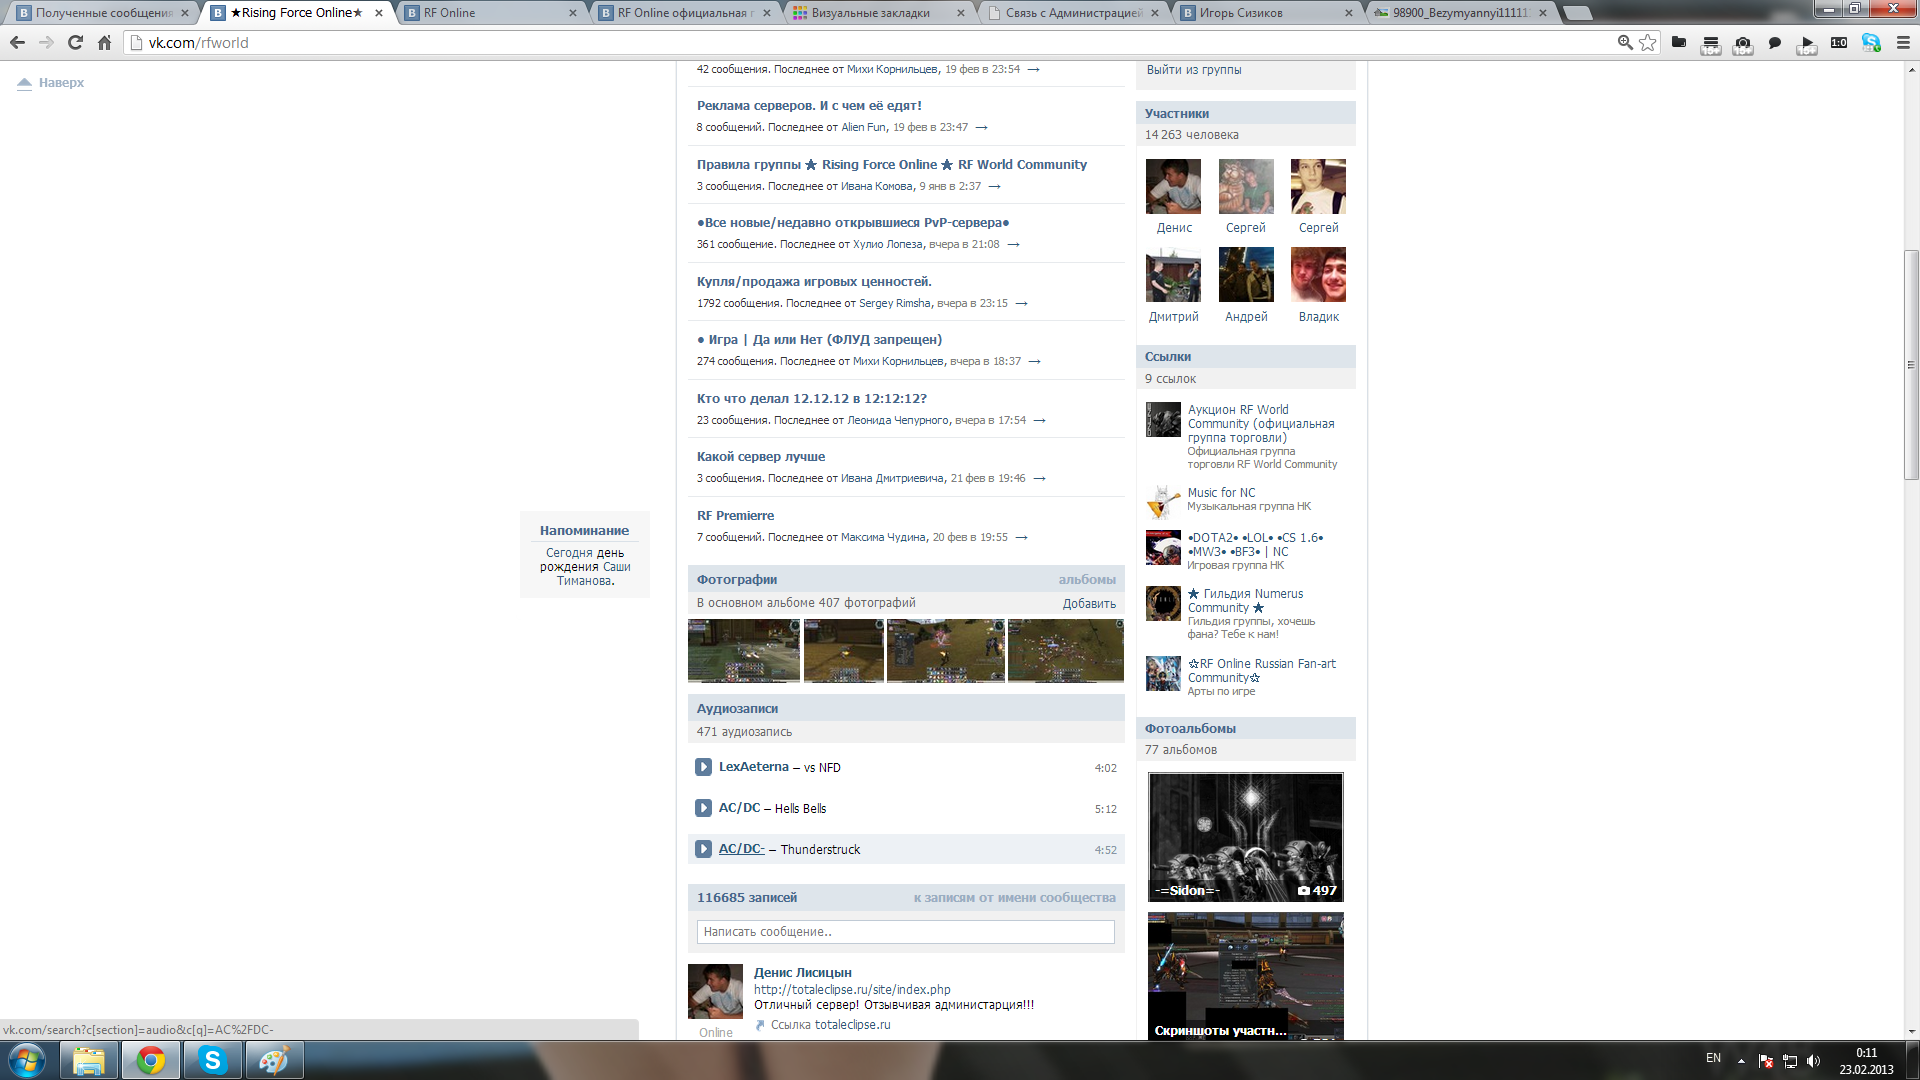Viewport: 1920px width, 1080px height.
Task: Click arrow after Михи Корнильцев 18:37
Action: pos(1034,362)
